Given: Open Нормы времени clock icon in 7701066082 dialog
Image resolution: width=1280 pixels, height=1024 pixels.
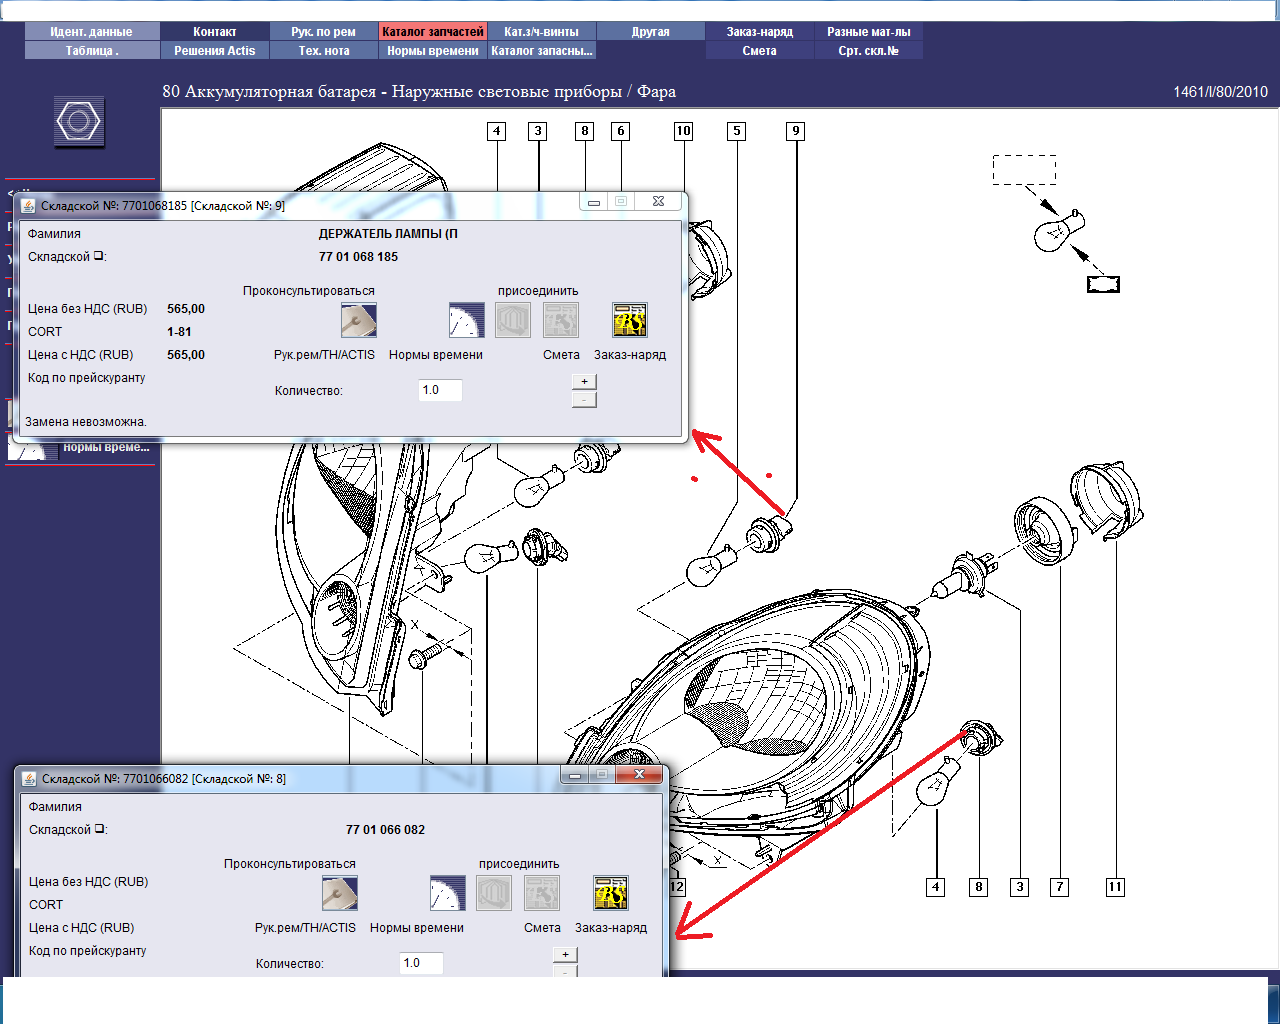Looking at the screenshot, I should (448, 893).
